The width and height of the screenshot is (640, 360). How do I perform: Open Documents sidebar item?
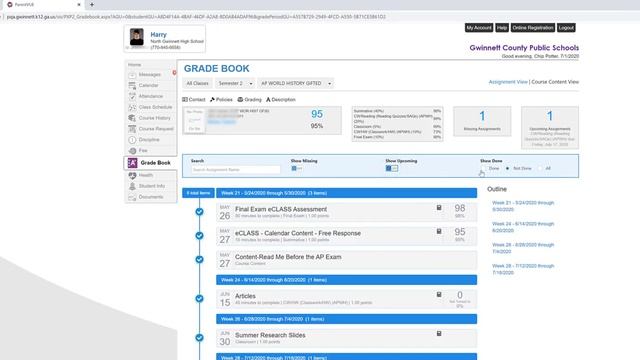click(151, 197)
